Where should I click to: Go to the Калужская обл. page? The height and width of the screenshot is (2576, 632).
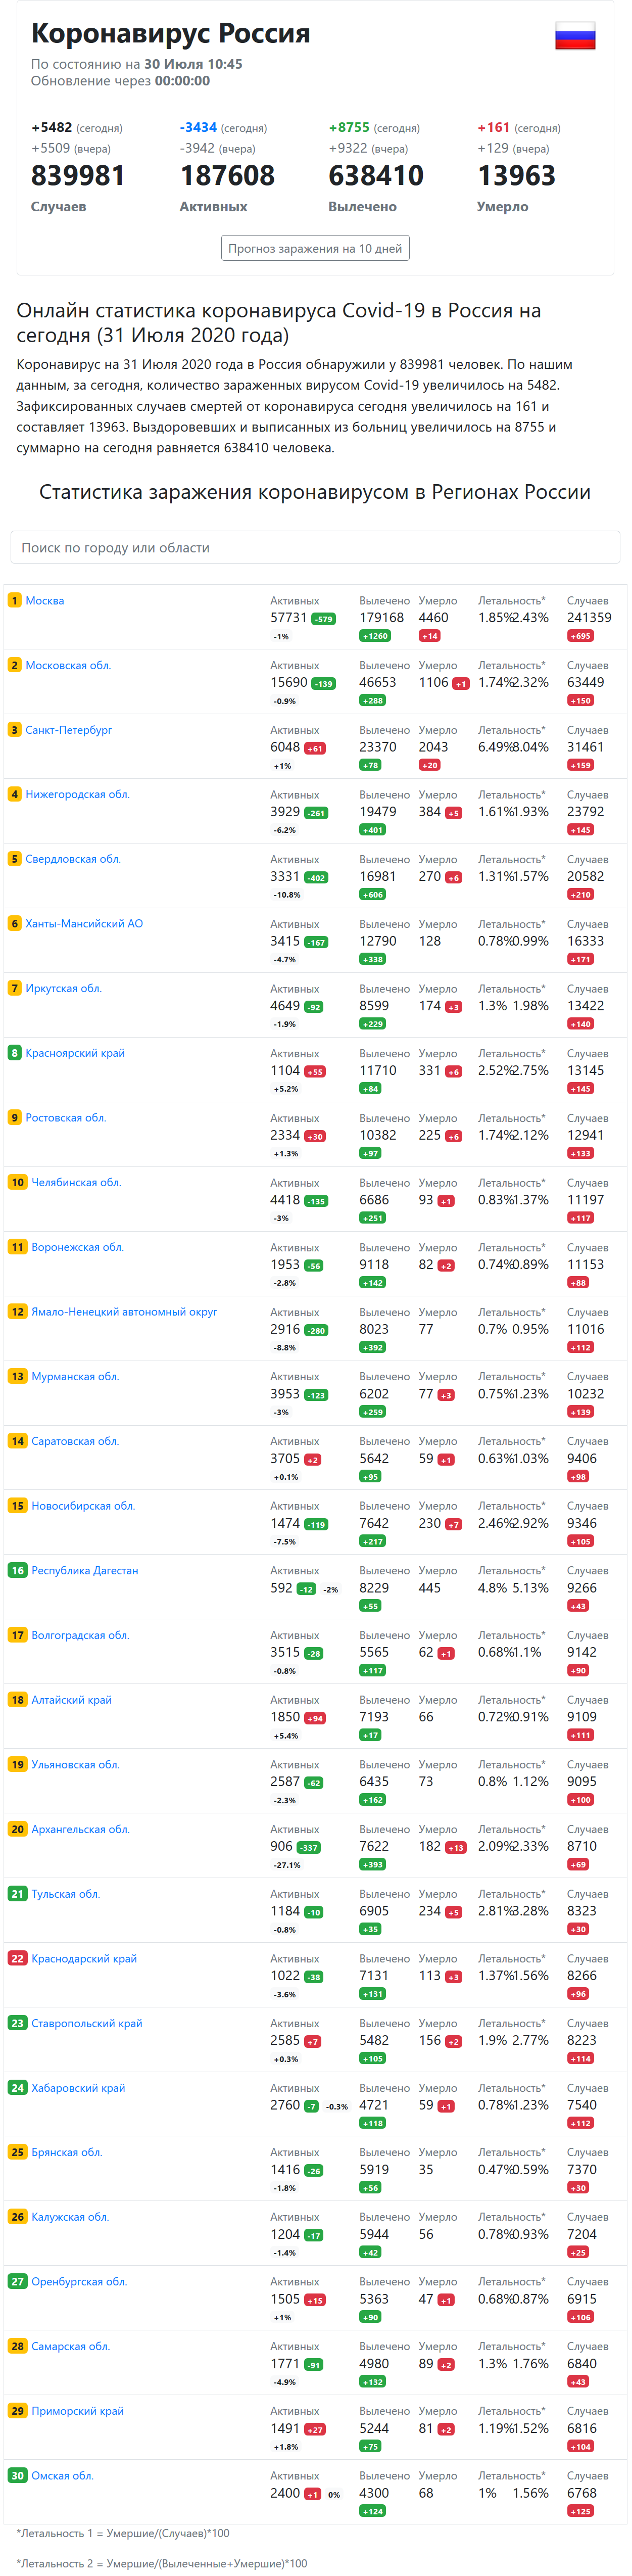70,2217
